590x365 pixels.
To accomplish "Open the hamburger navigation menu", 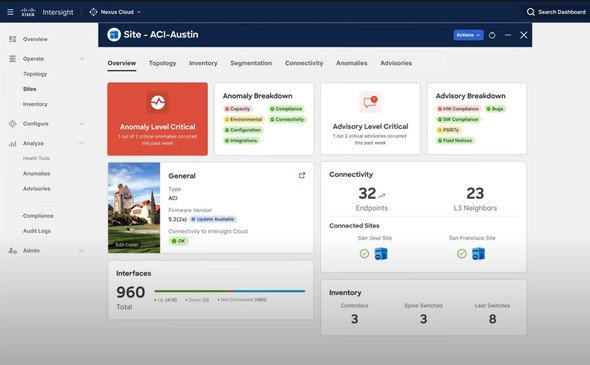I will coord(11,12).
